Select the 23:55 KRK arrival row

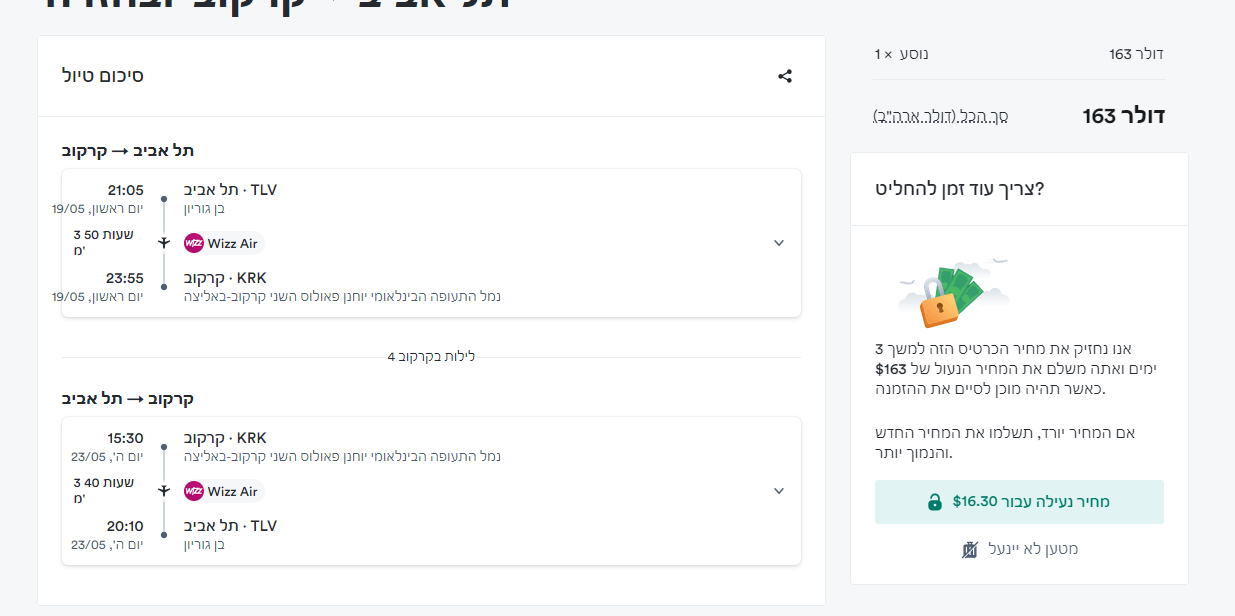point(225,278)
